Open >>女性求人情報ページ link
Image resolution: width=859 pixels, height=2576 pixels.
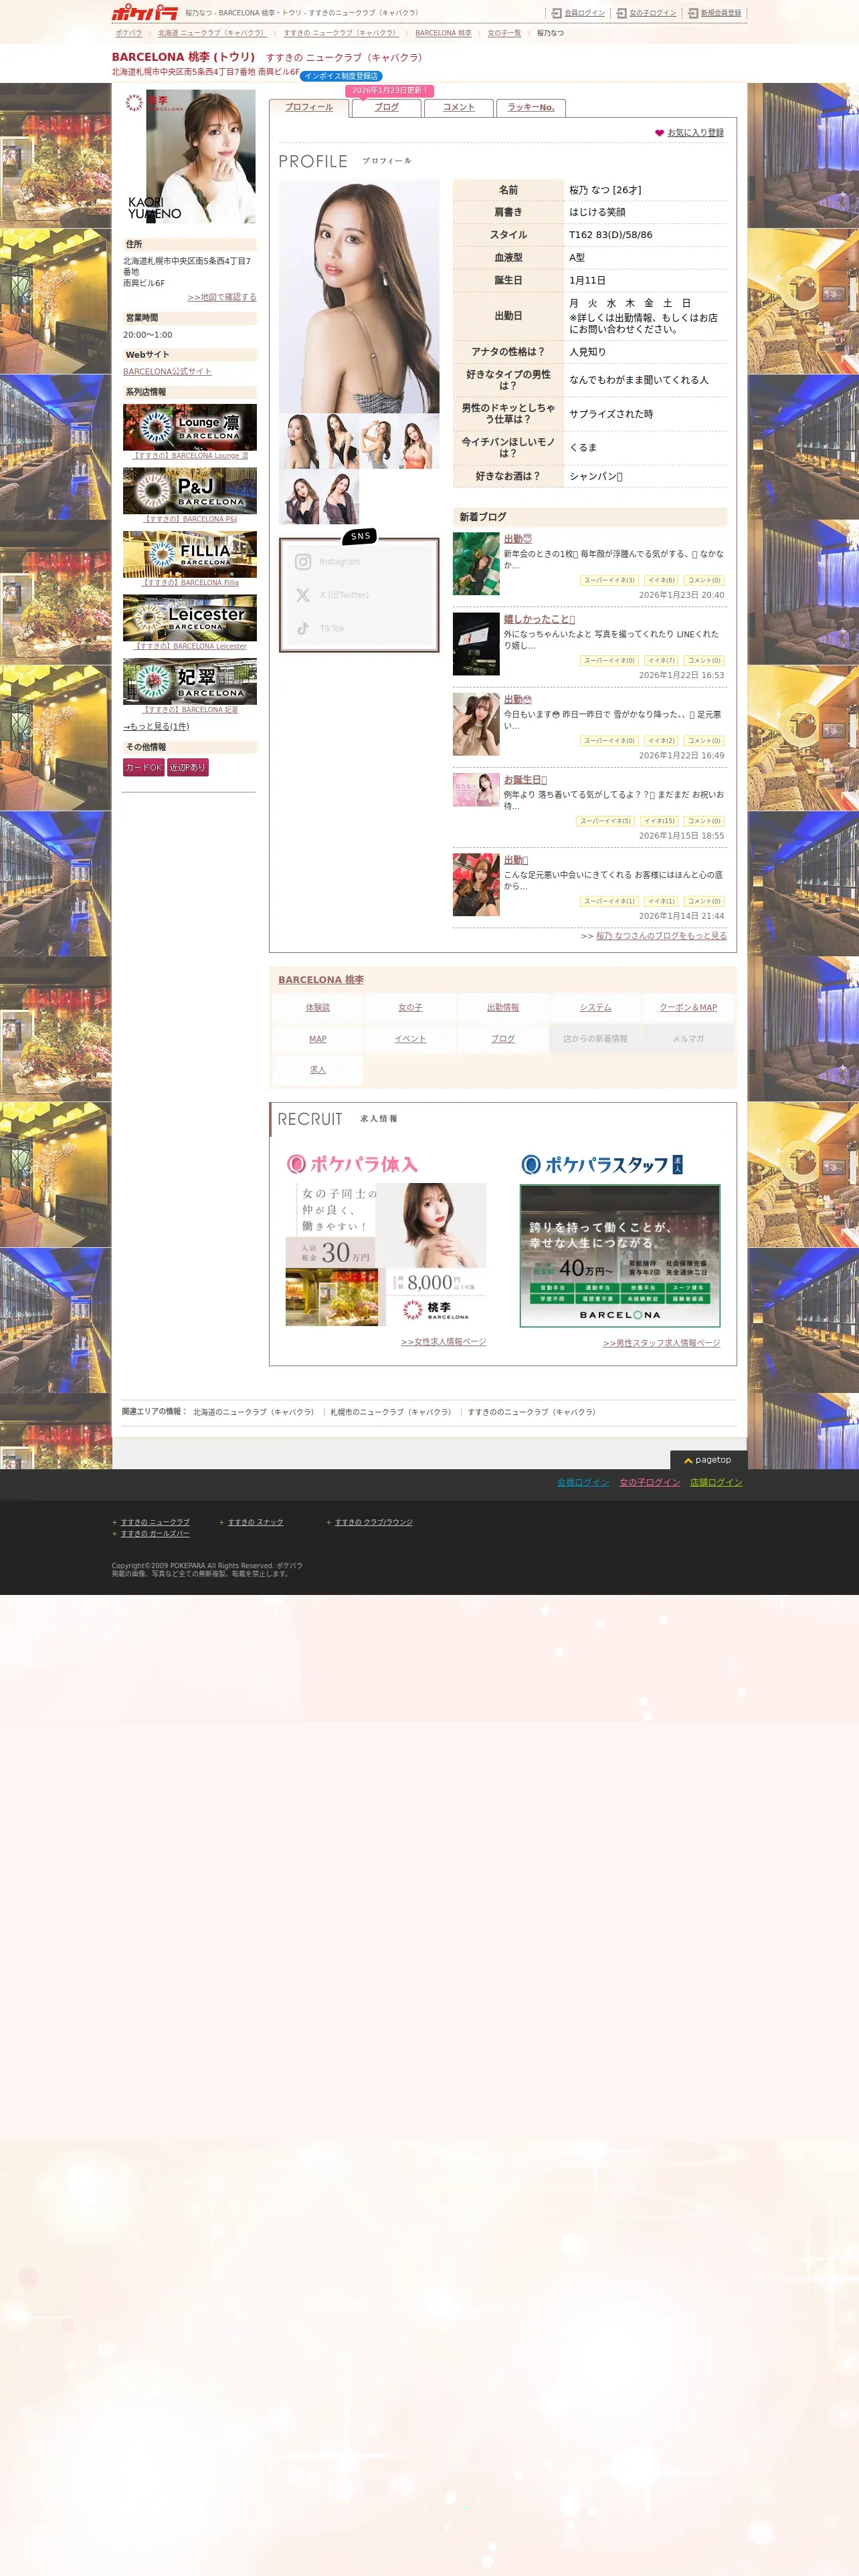[444, 1342]
